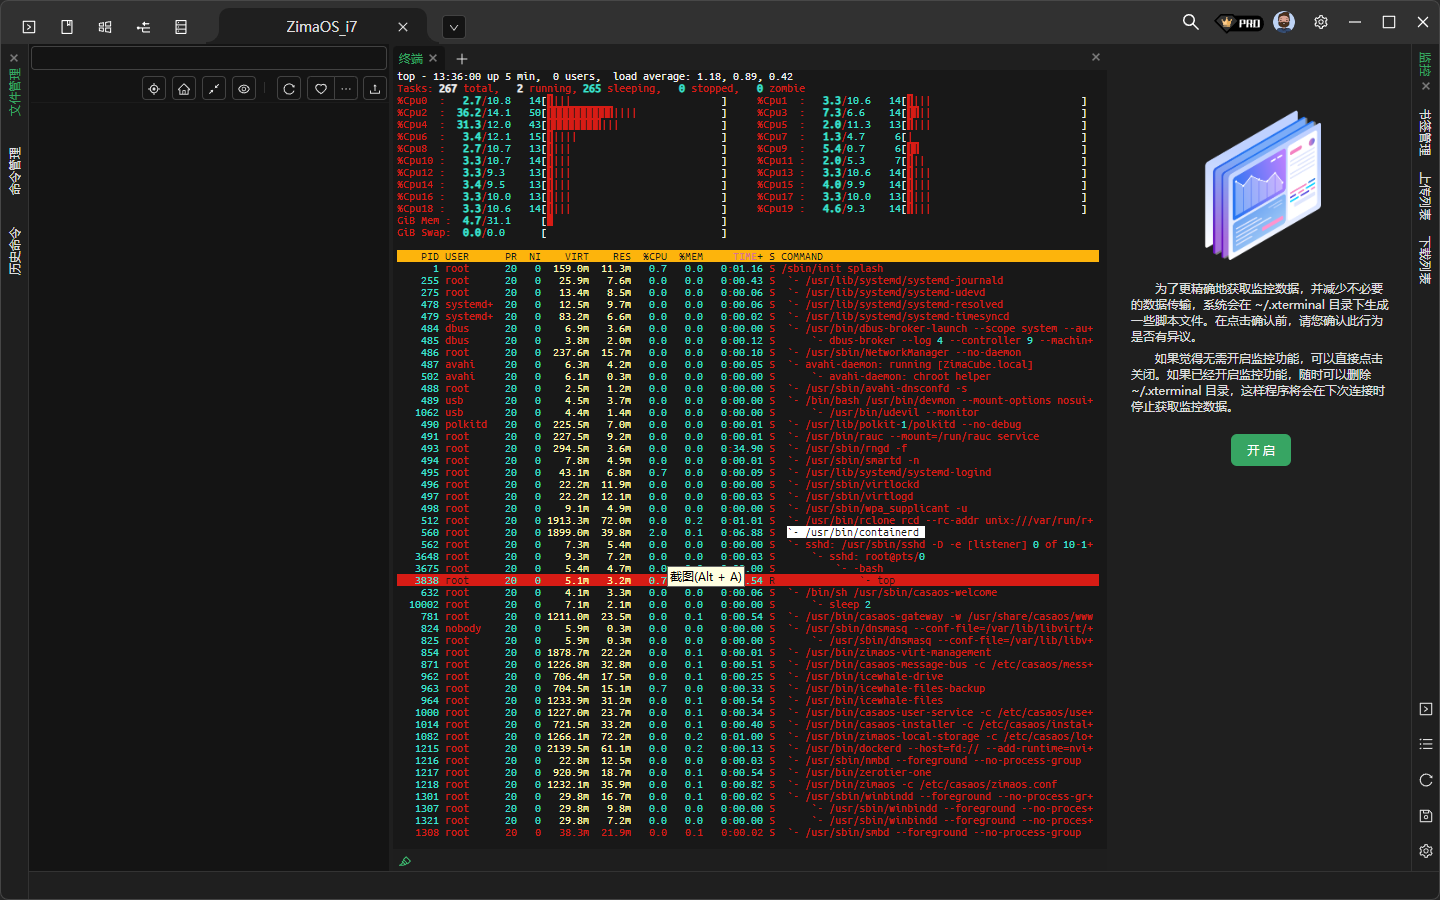This screenshot has height=900, width=1440.
Task: Click the refresh icon in the right sidebar
Action: click(1426, 780)
